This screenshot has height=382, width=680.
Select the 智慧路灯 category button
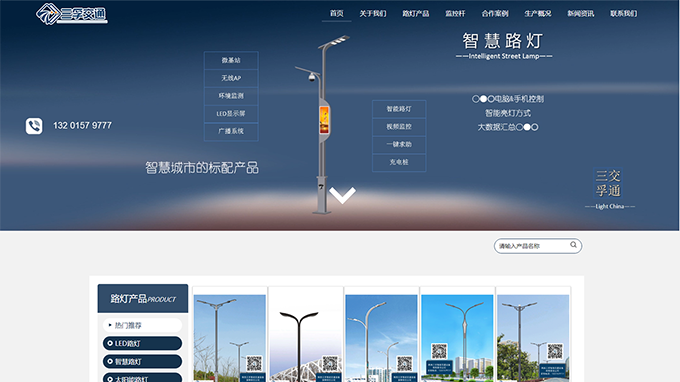142,362
